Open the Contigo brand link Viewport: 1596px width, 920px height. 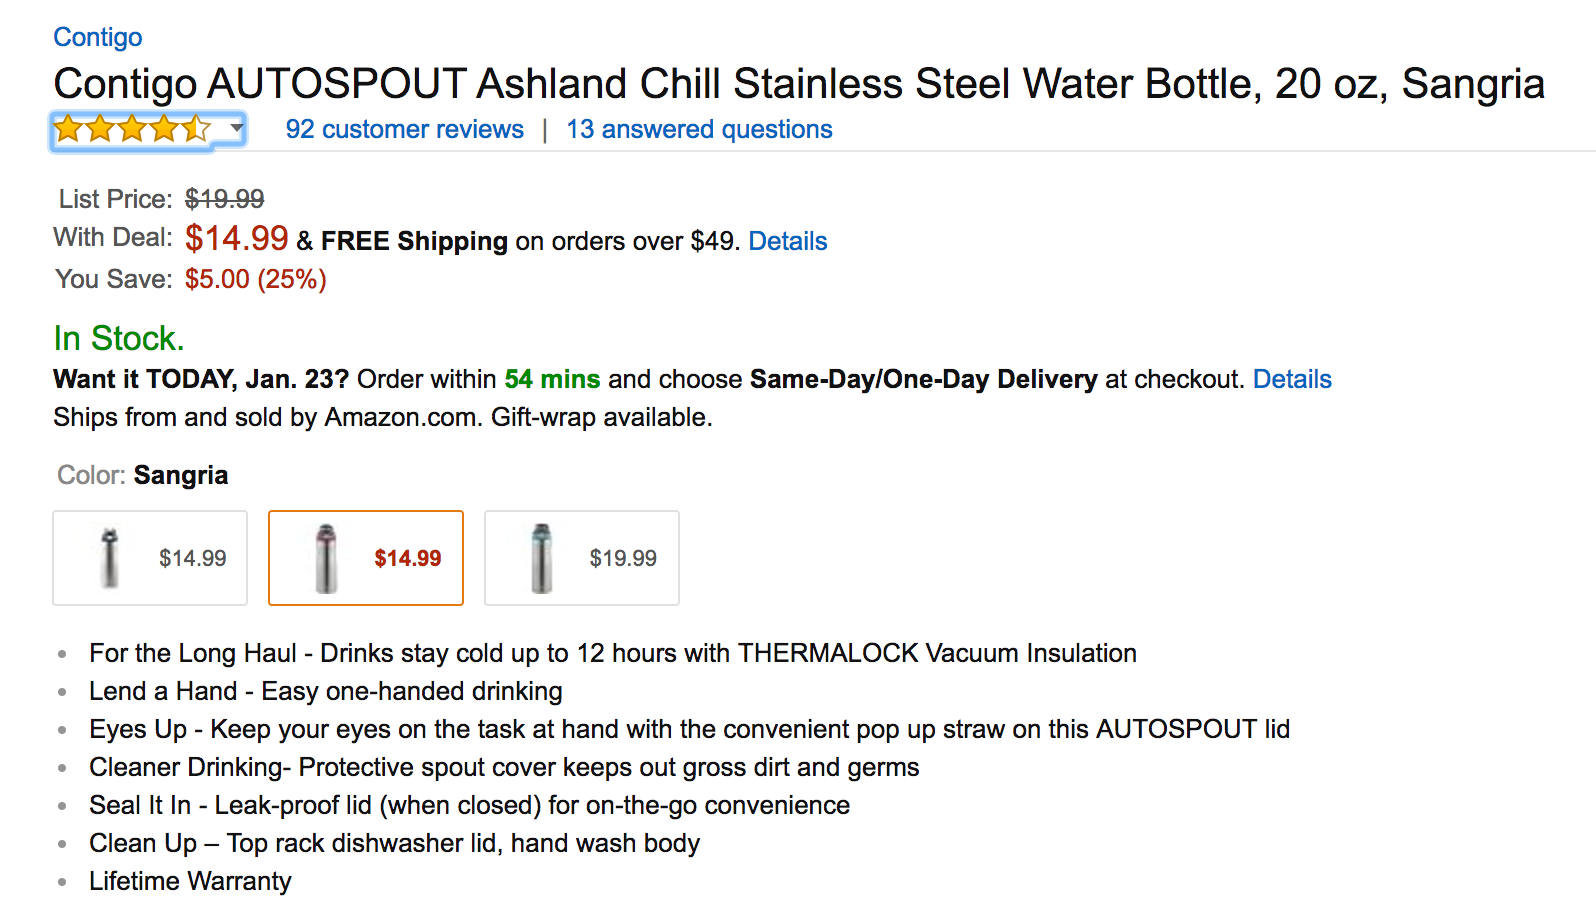point(98,37)
